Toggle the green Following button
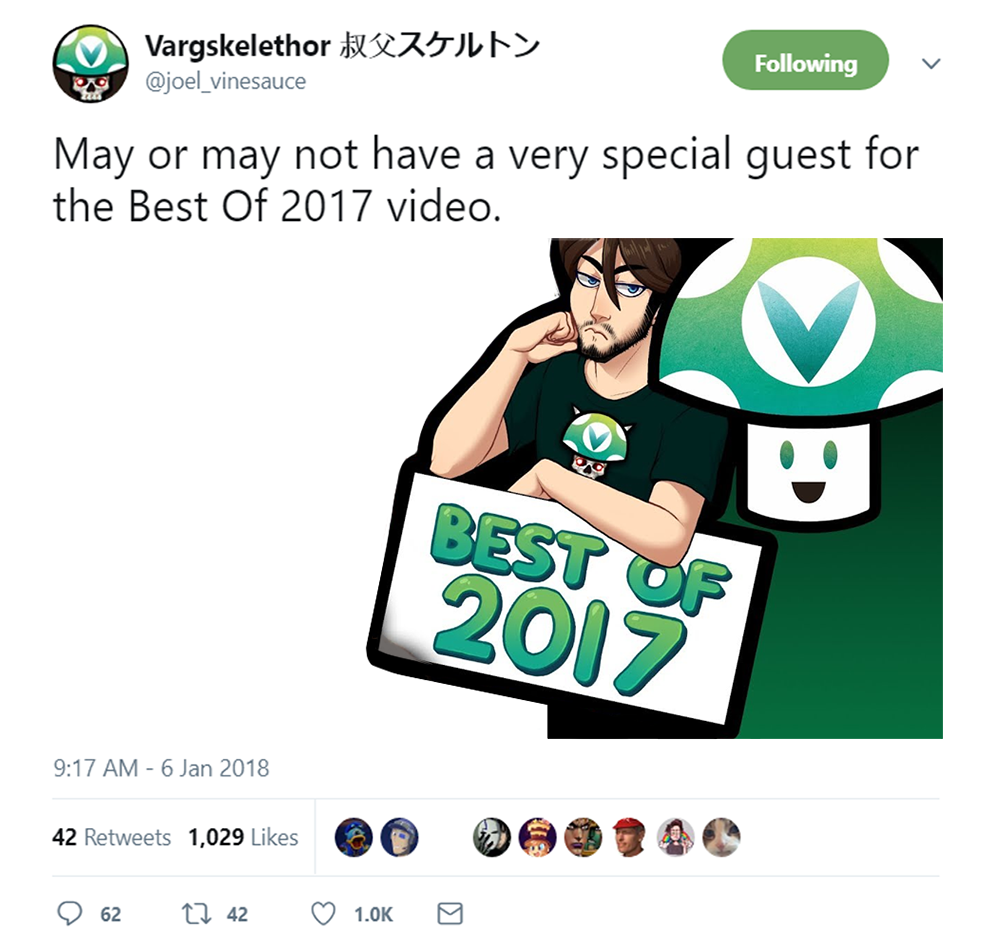Screen dimensions: 996x947 [805, 60]
